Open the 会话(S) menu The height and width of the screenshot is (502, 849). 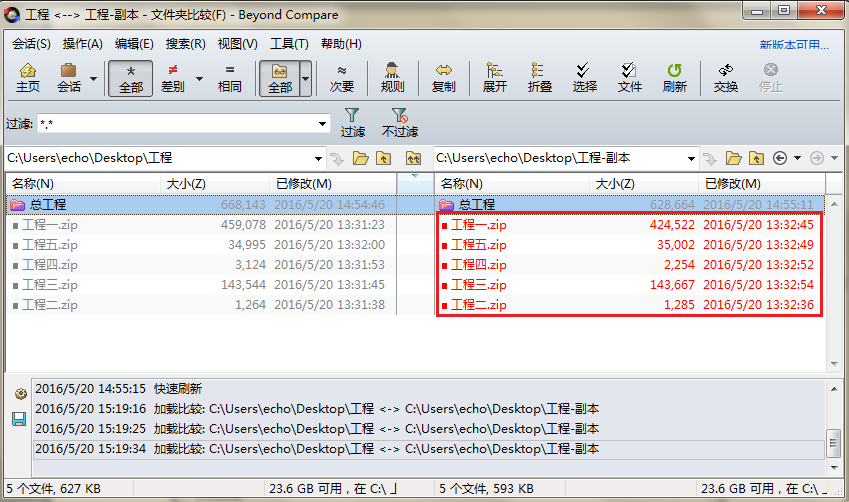pos(31,44)
